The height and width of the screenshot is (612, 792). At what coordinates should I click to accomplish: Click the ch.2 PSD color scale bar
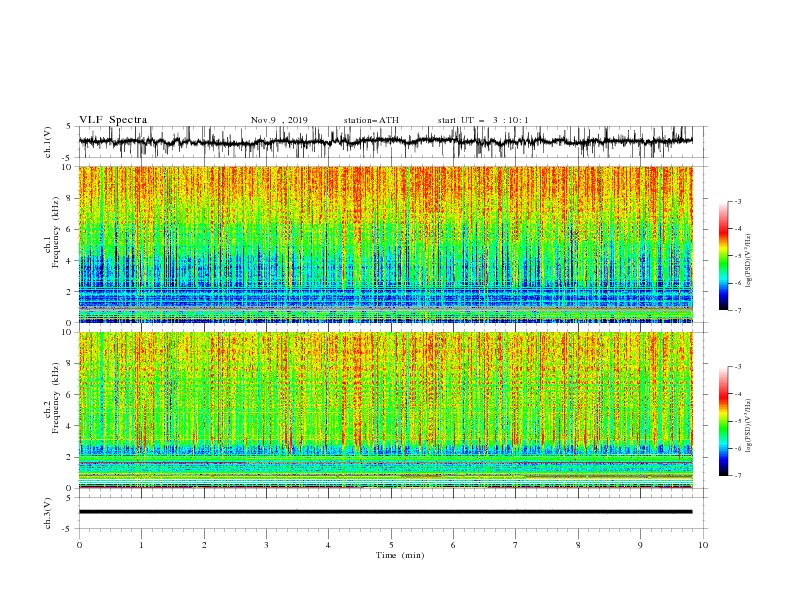click(x=723, y=421)
